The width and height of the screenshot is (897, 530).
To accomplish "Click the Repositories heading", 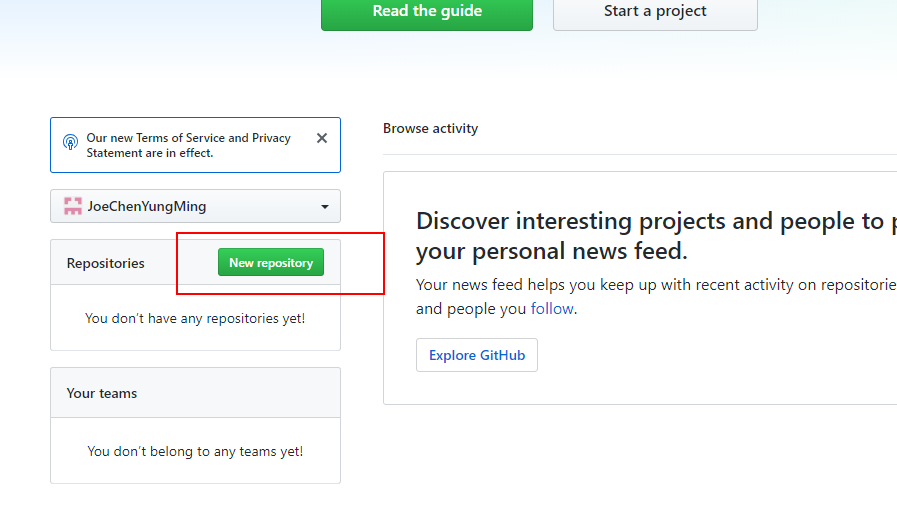I will click(x=106, y=263).
